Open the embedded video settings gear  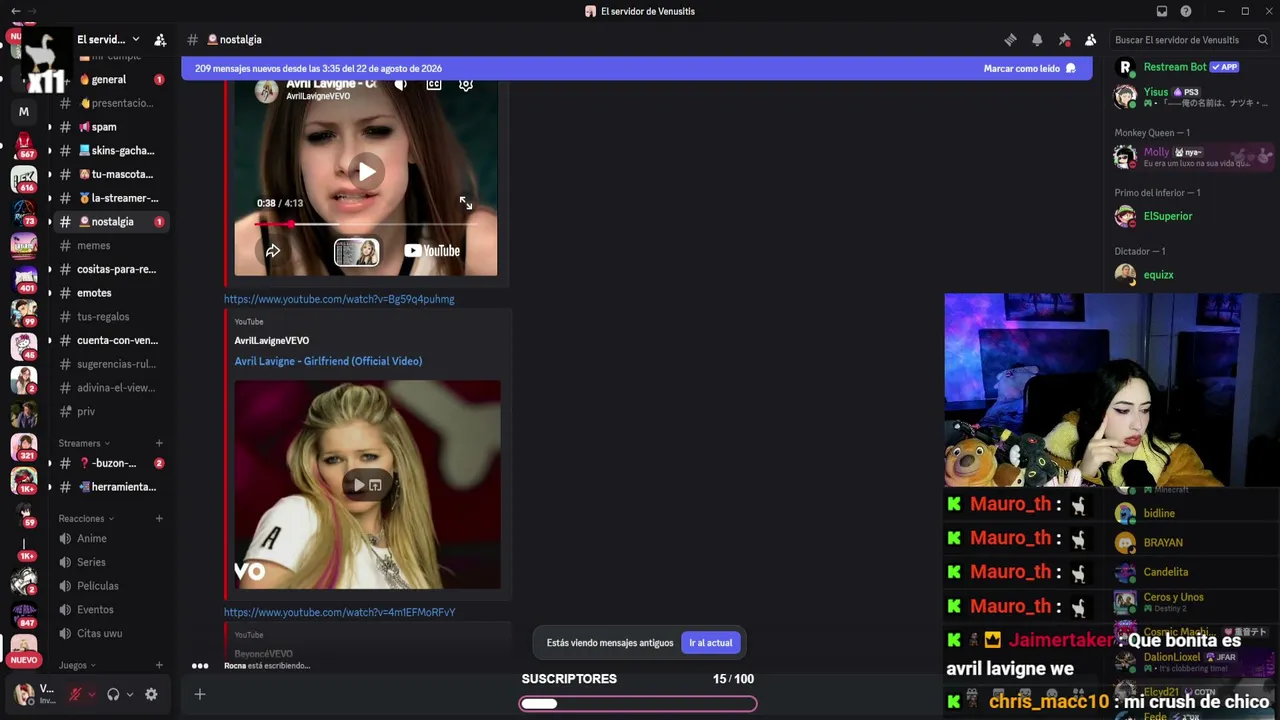coord(466,85)
